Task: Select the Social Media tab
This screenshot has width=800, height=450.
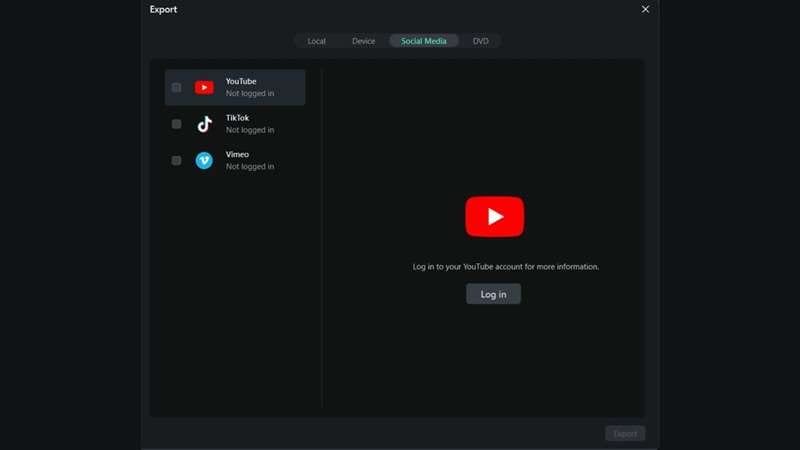Action: (x=423, y=41)
